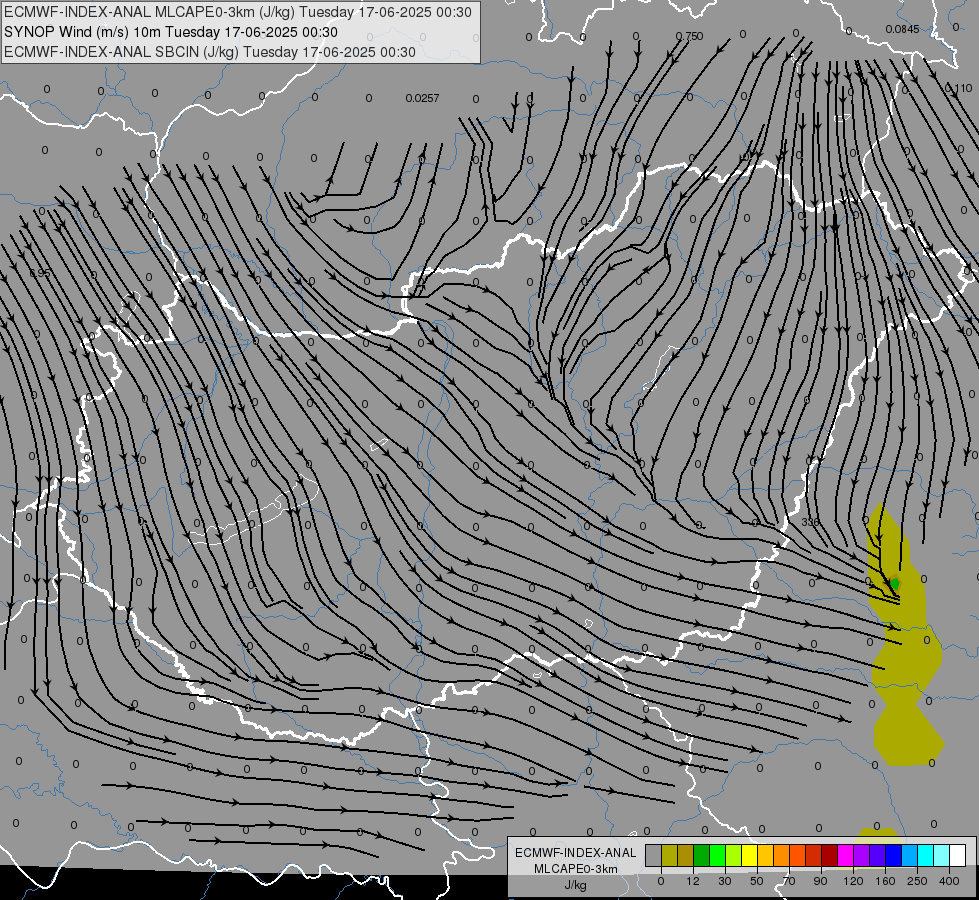Click the MLCAPE0-3km legend subtitle
The height and width of the screenshot is (900, 979).
[x=575, y=869]
